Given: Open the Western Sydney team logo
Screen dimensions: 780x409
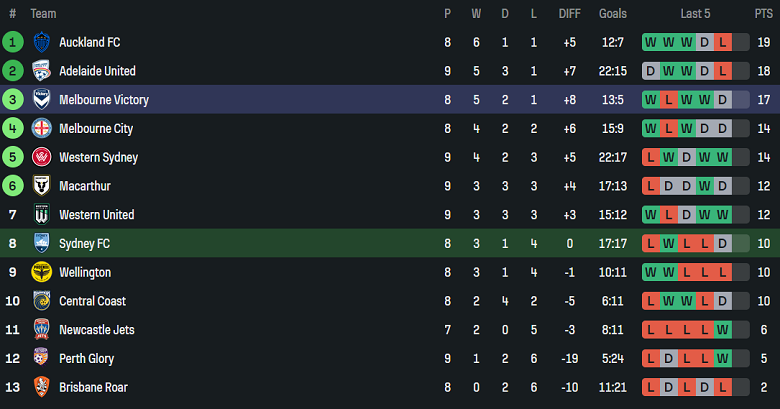Looking at the screenshot, I should (41, 157).
